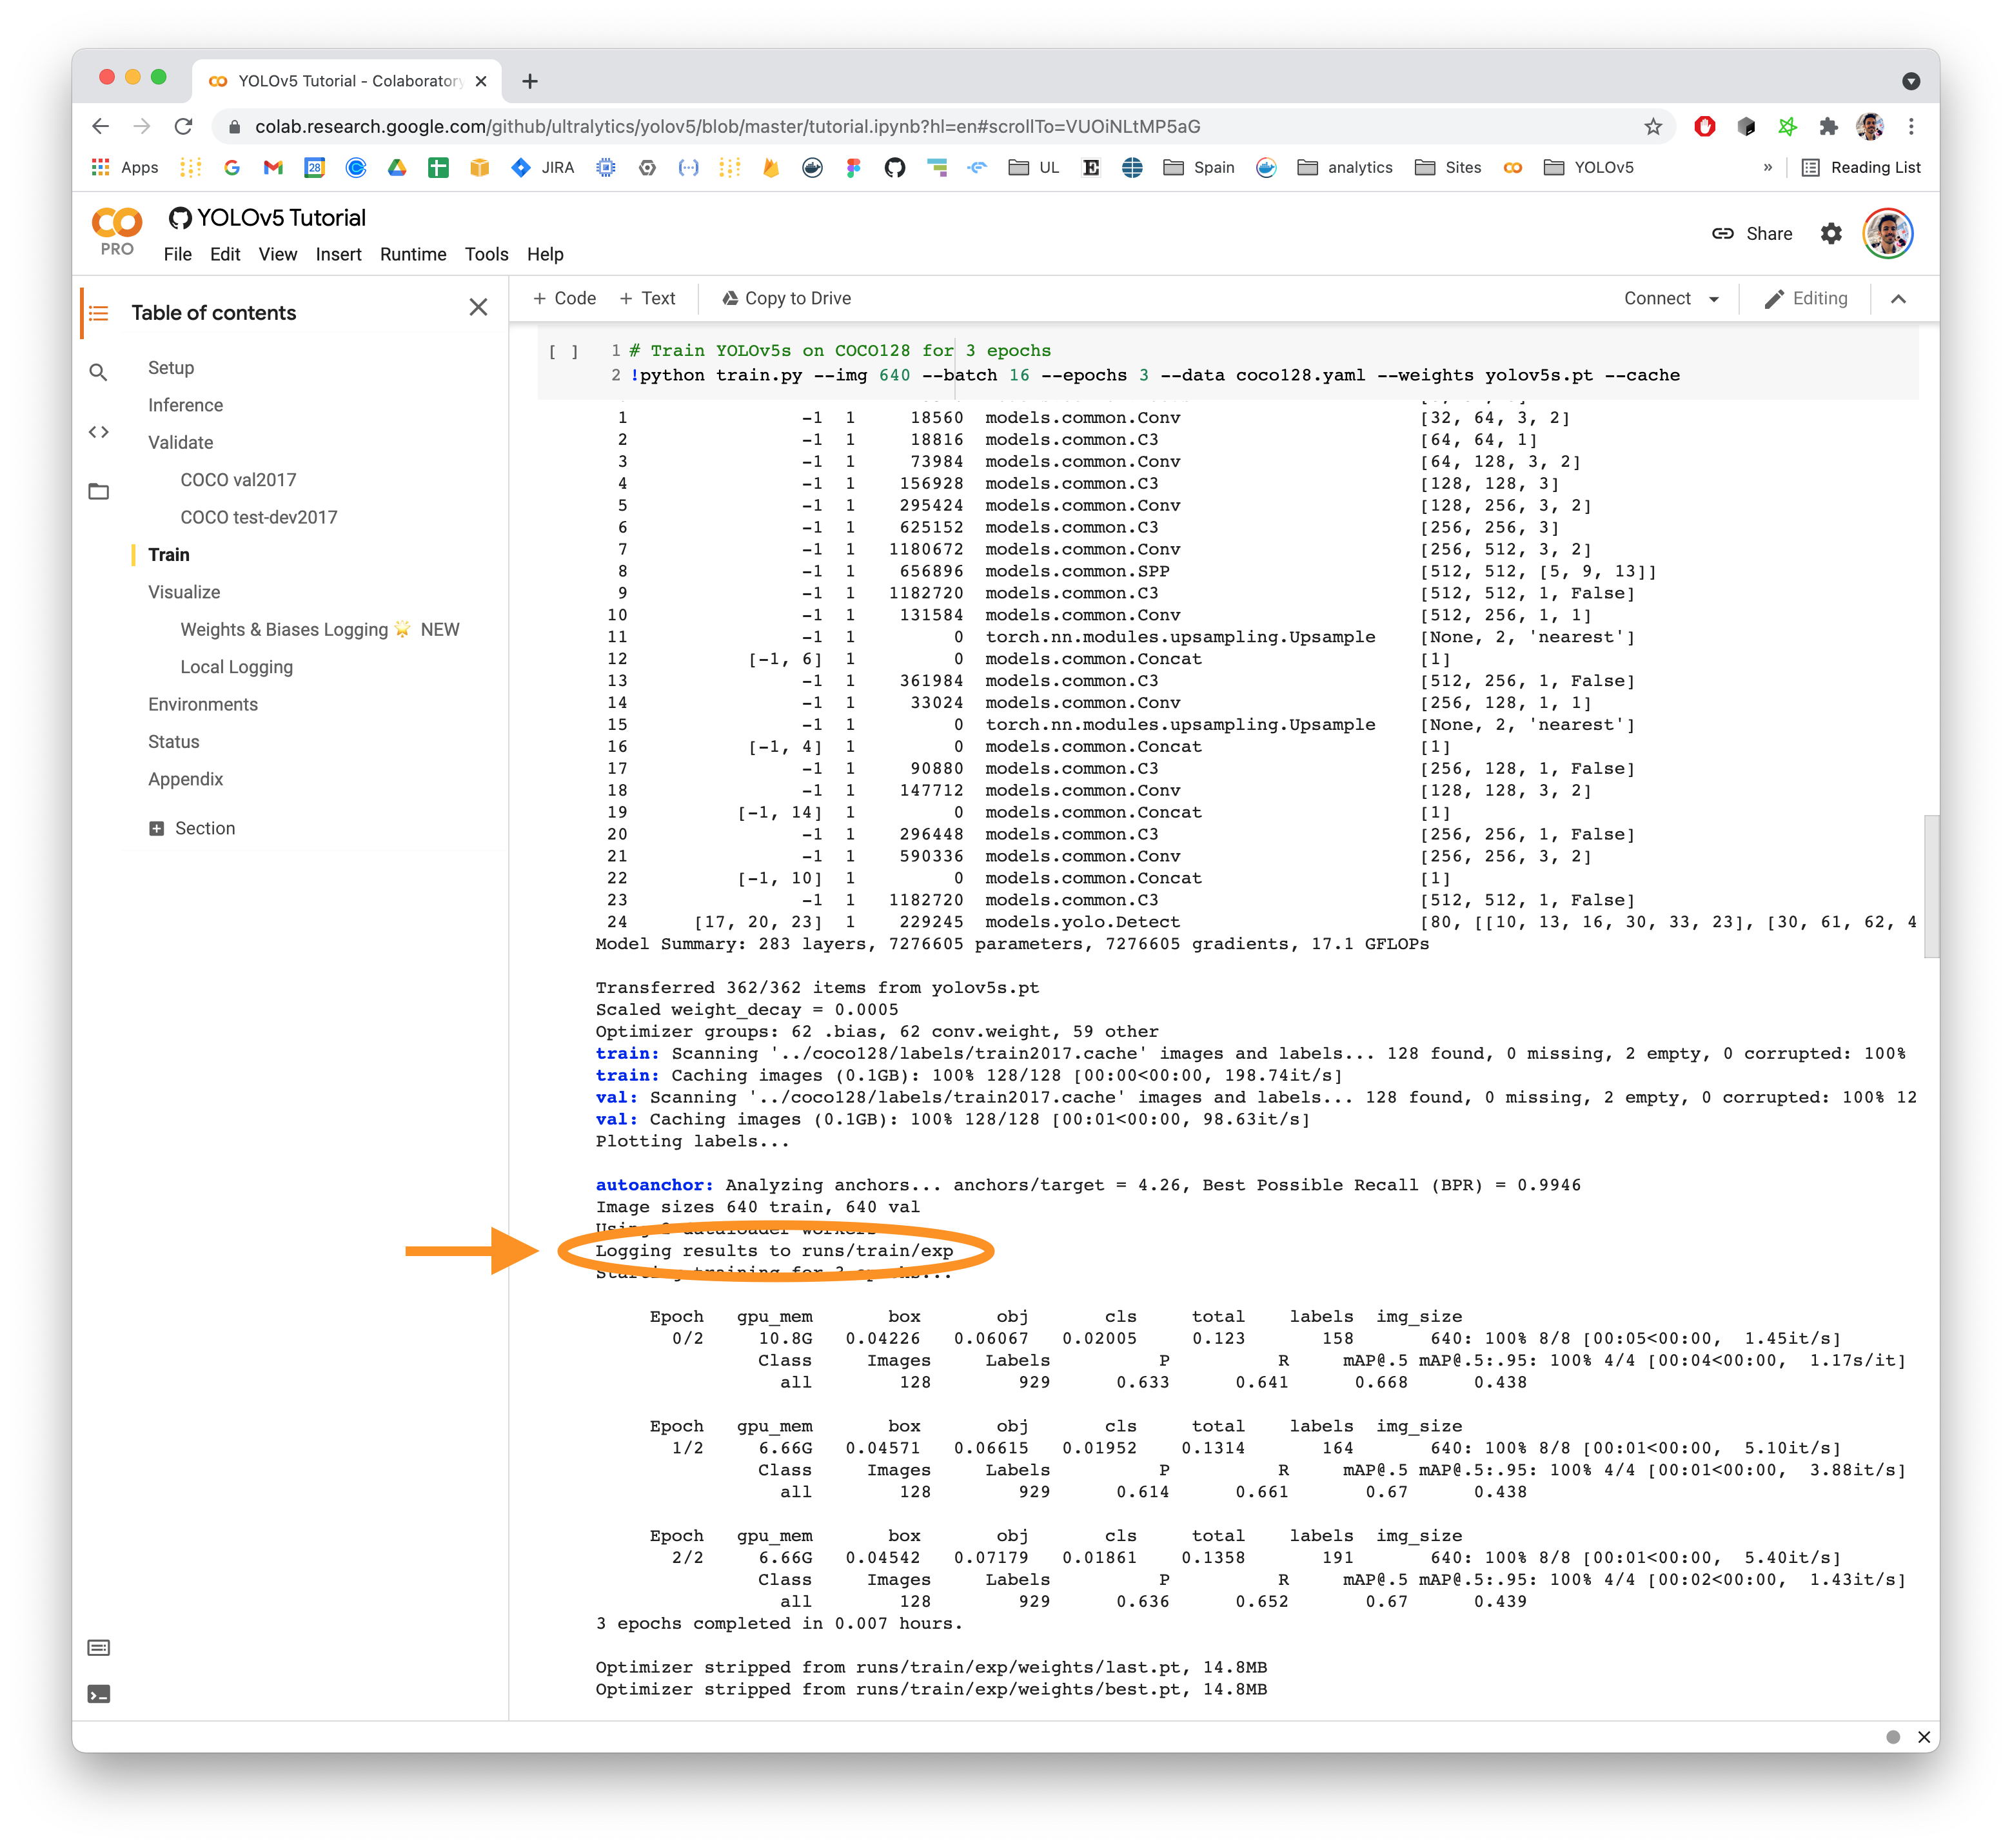Open Colab settings gear icon
The image size is (2012, 1848).
pos(1830,234)
